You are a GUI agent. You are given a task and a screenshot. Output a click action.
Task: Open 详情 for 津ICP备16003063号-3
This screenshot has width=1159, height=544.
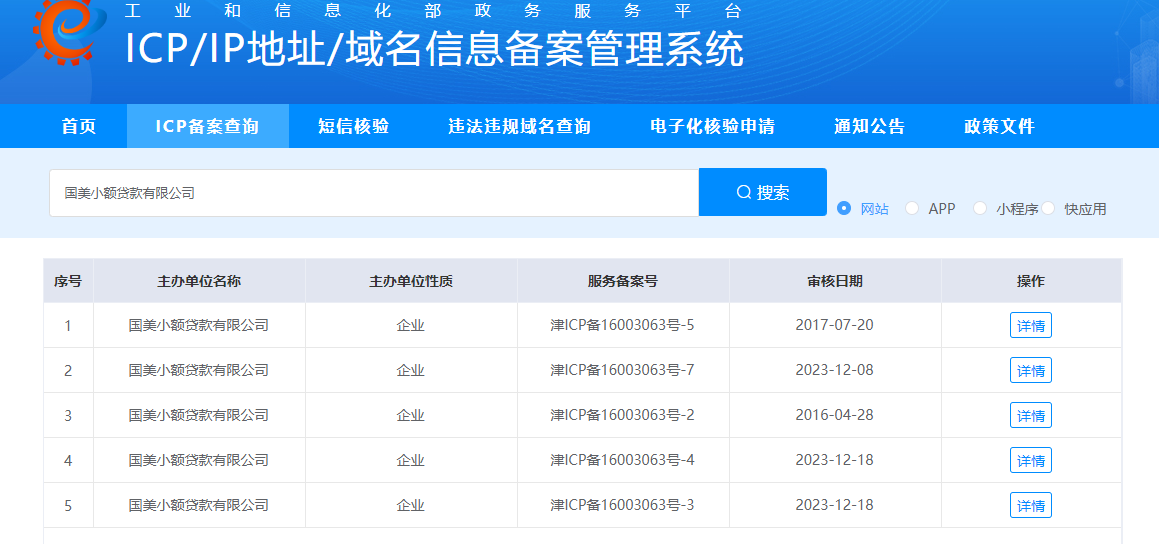(x=1031, y=506)
